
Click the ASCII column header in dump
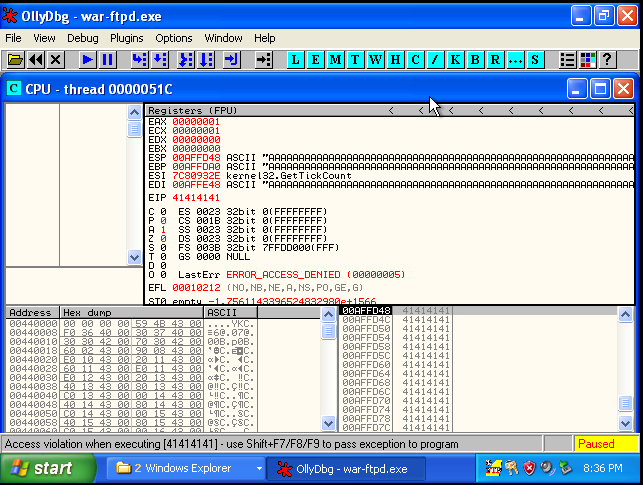(230, 312)
